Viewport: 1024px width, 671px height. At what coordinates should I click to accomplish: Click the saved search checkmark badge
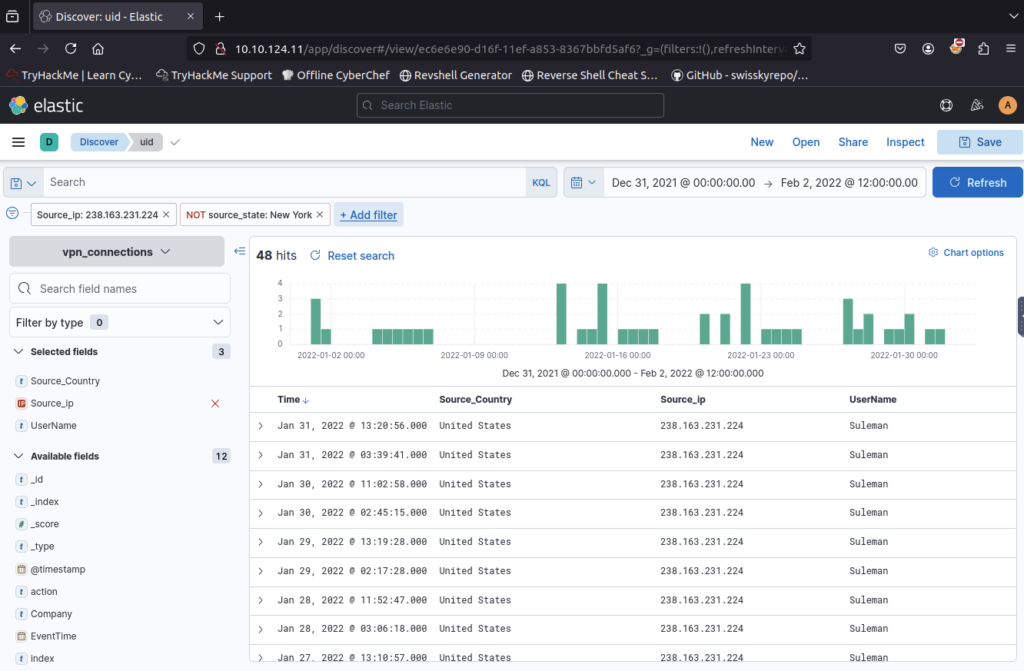(x=175, y=142)
